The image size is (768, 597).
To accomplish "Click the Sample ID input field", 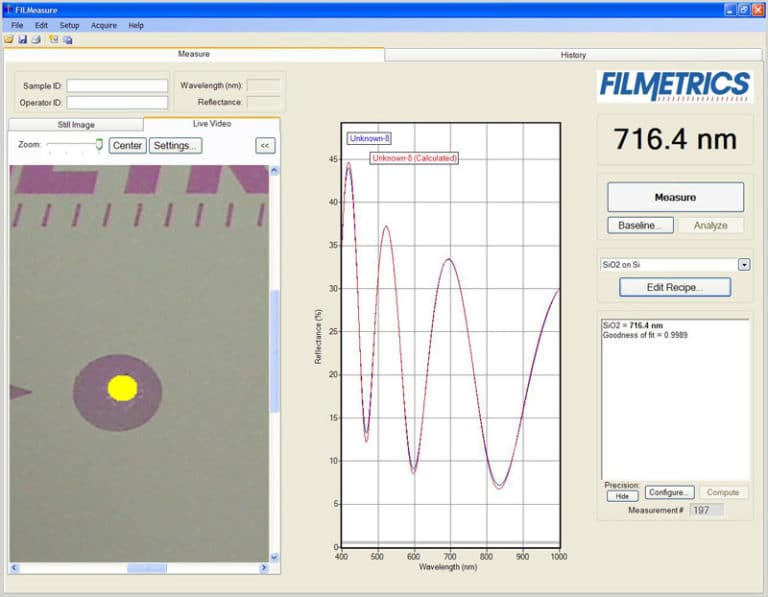I will (117, 86).
